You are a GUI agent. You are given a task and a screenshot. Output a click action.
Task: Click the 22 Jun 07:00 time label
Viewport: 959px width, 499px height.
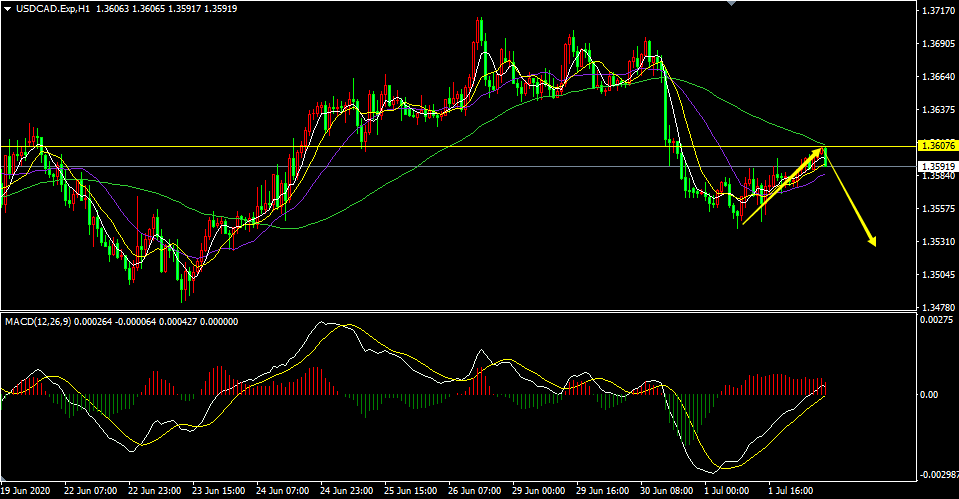tap(91, 490)
